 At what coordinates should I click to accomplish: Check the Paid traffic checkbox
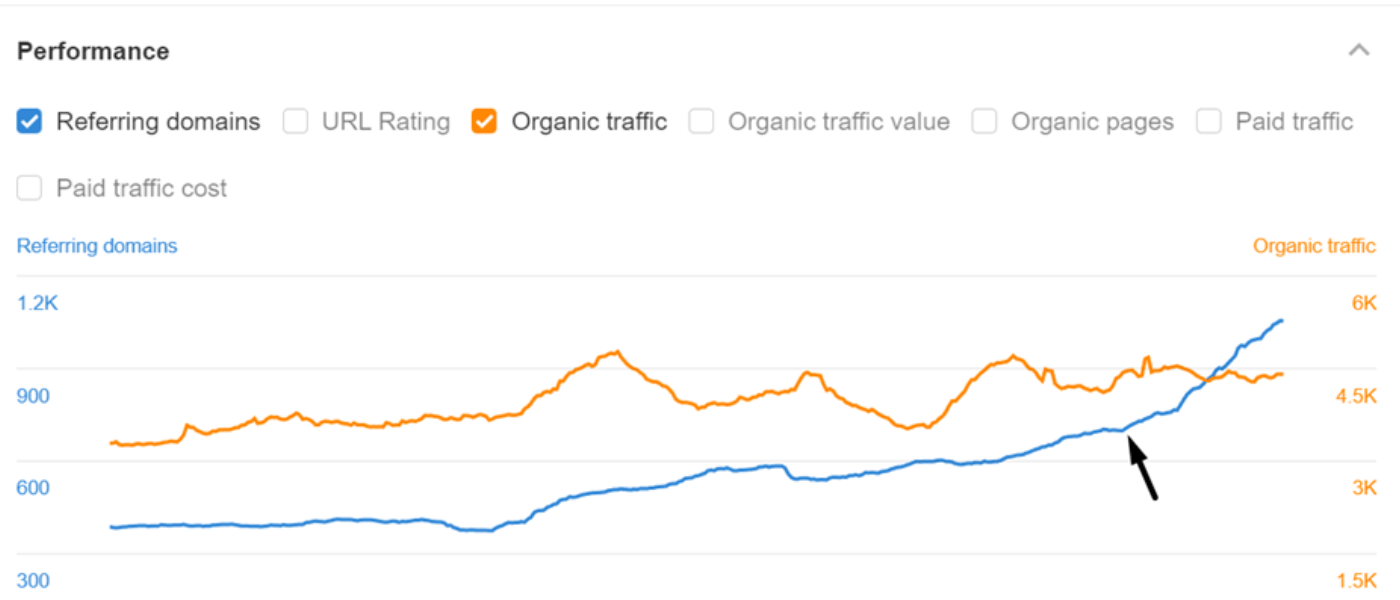1209,122
